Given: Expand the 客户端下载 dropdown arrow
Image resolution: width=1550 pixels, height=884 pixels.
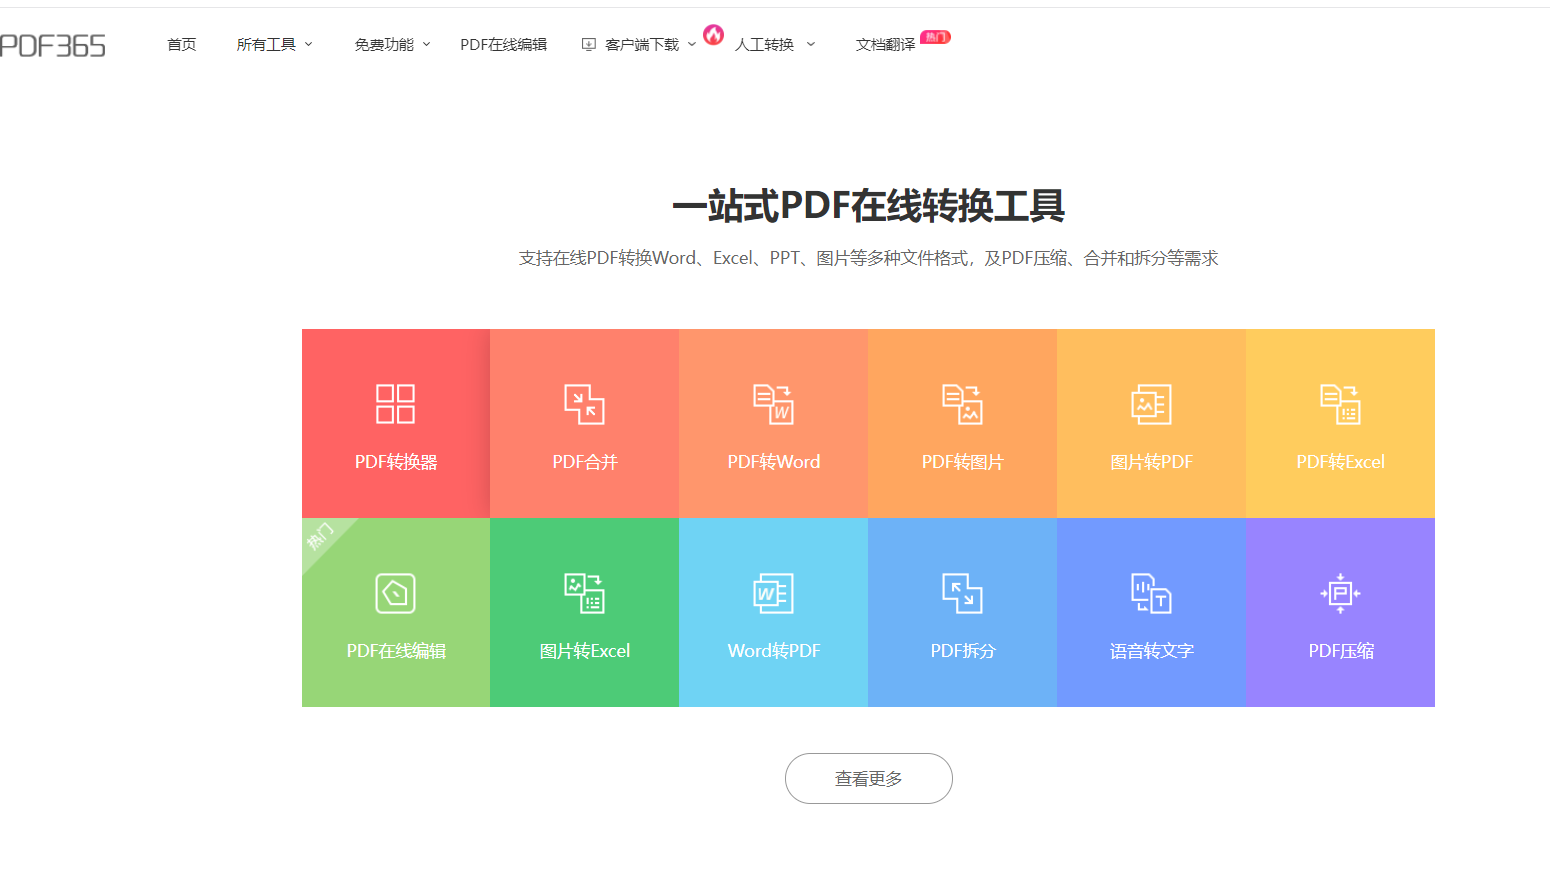Looking at the screenshot, I should pos(691,44).
